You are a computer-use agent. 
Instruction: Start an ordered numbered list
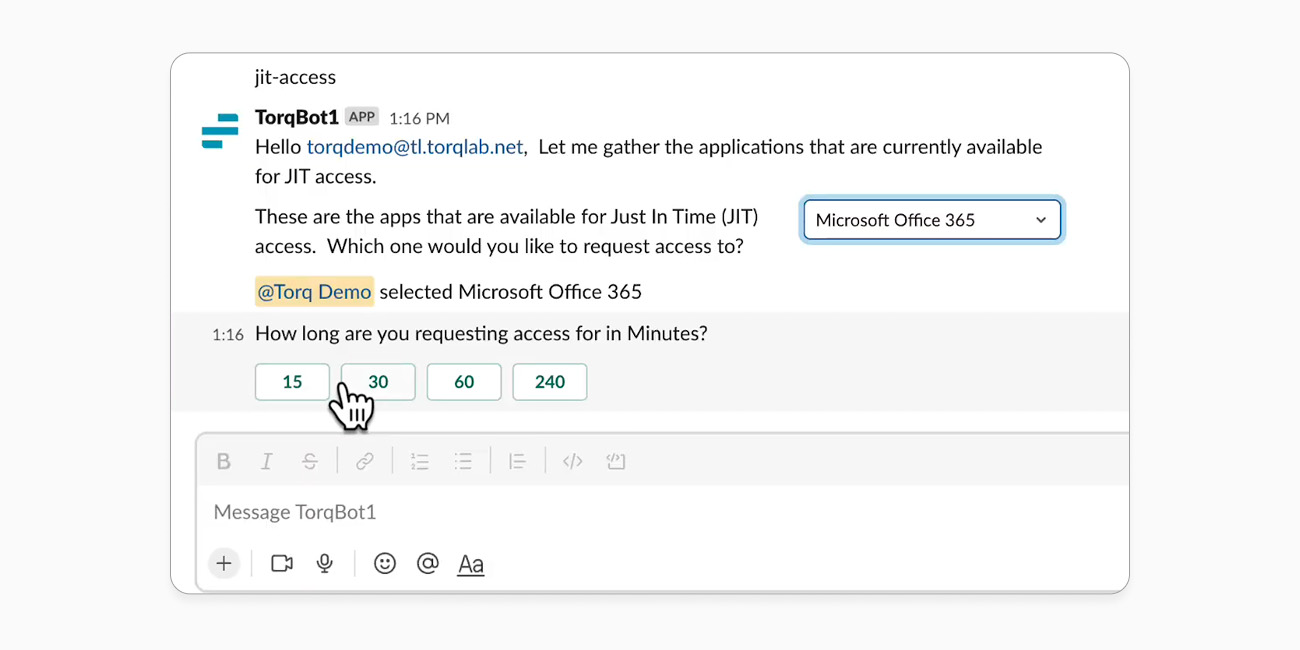point(420,461)
